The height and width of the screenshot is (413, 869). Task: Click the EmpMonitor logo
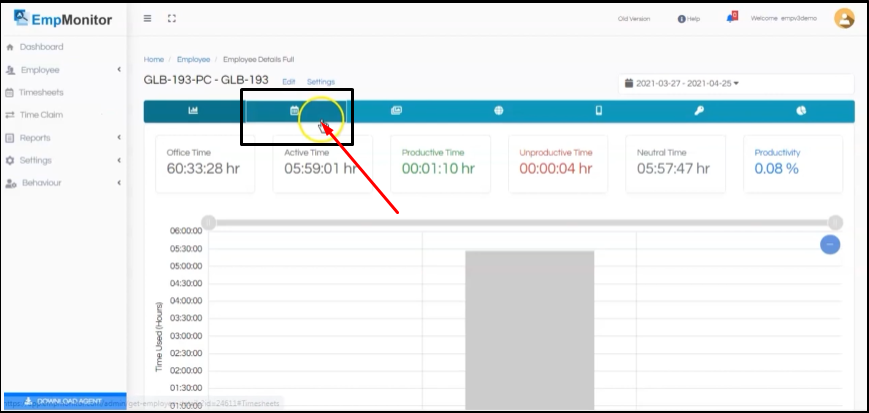click(63, 19)
